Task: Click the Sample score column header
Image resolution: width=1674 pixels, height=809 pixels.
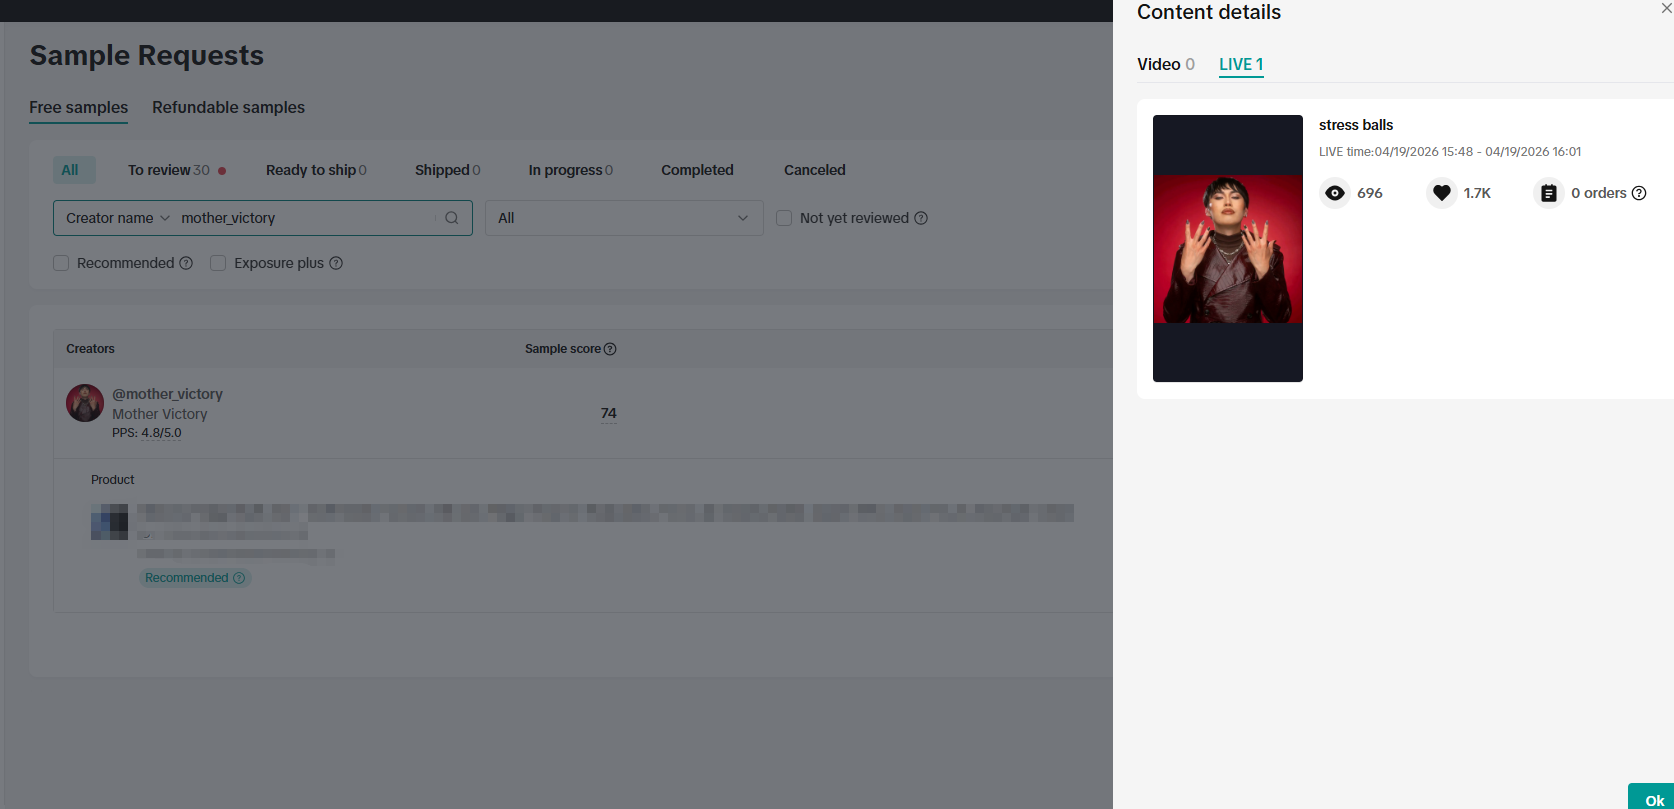Action: [563, 349]
